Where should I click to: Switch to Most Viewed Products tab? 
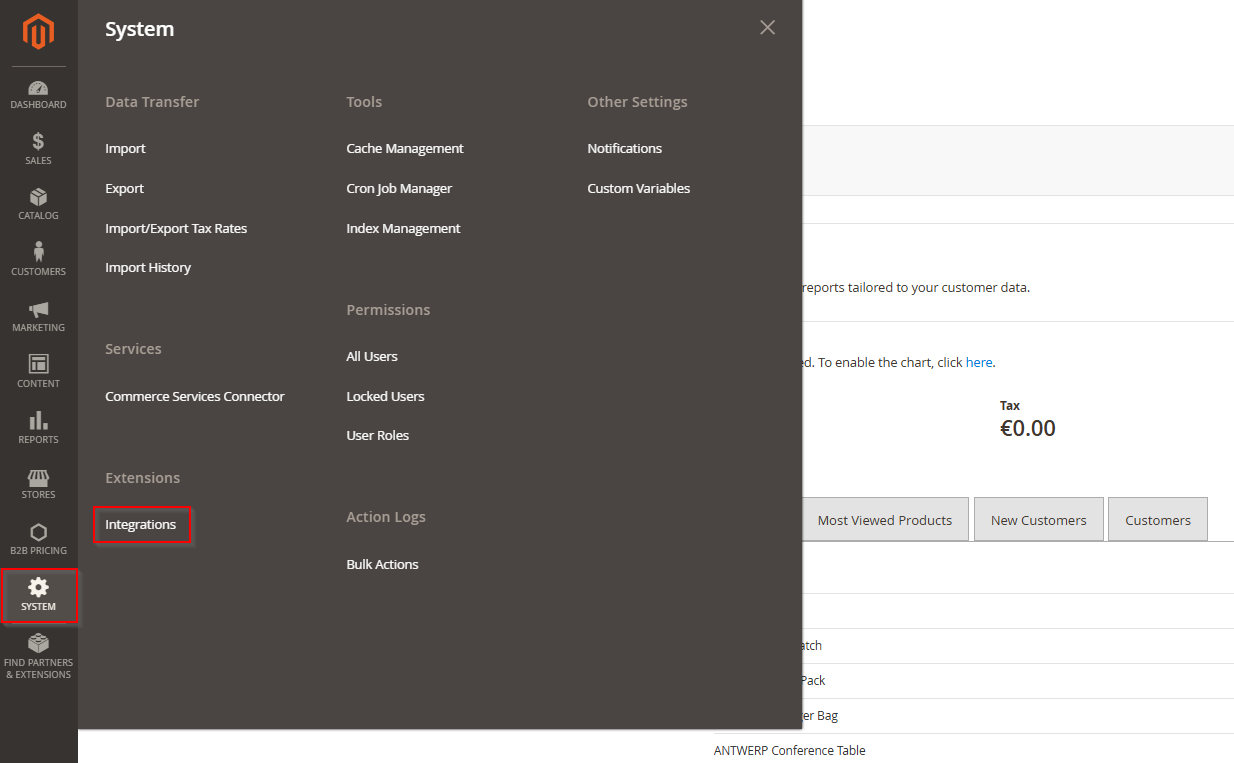885,520
